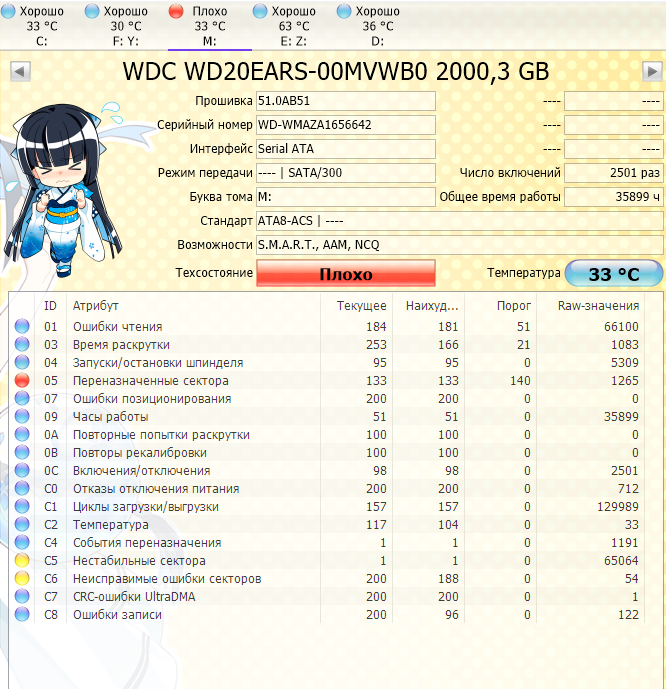Click the blue status orb above D:
Viewport: 666px width, 689px height.
(344, 11)
